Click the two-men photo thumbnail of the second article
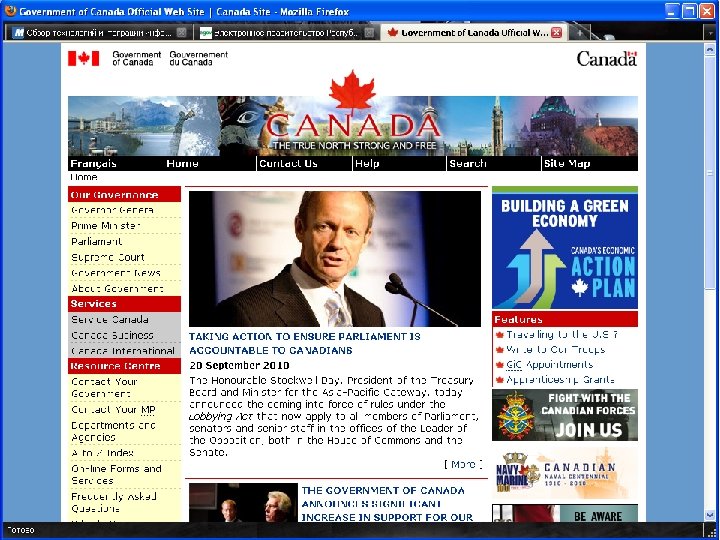 pyautogui.click(x=243, y=502)
